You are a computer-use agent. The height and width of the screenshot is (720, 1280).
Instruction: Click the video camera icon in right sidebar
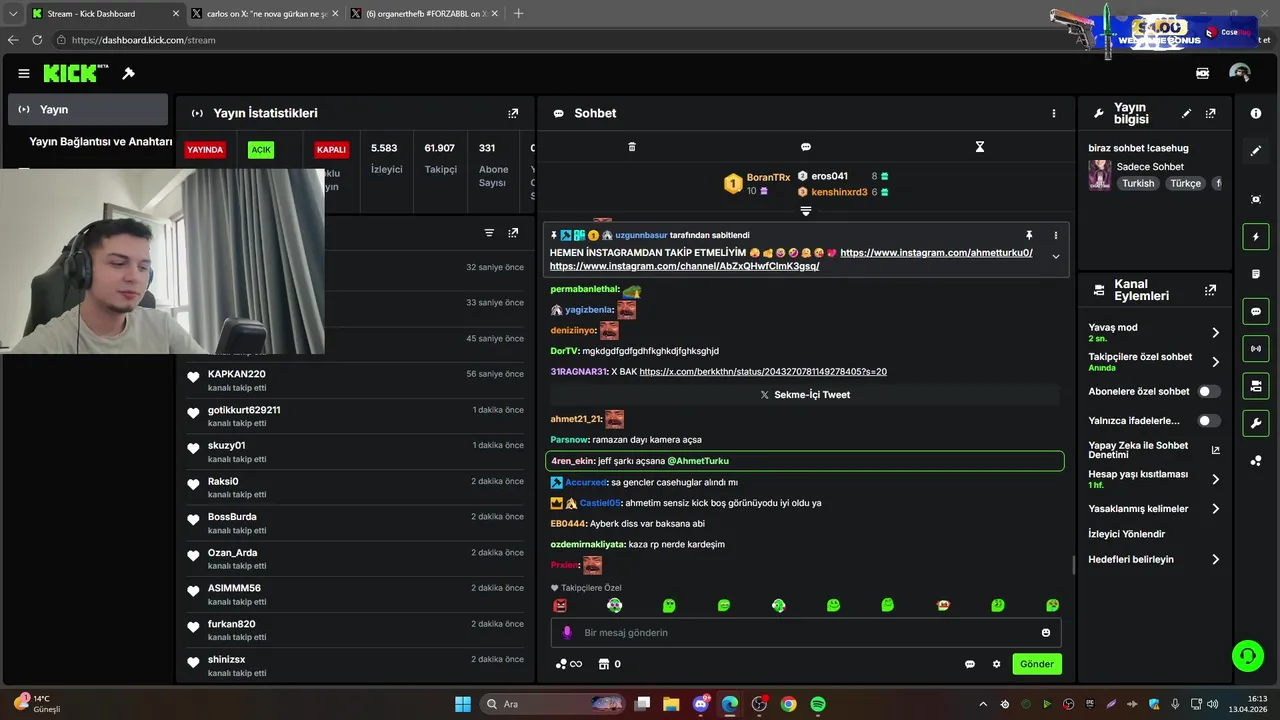click(x=1256, y=386)
